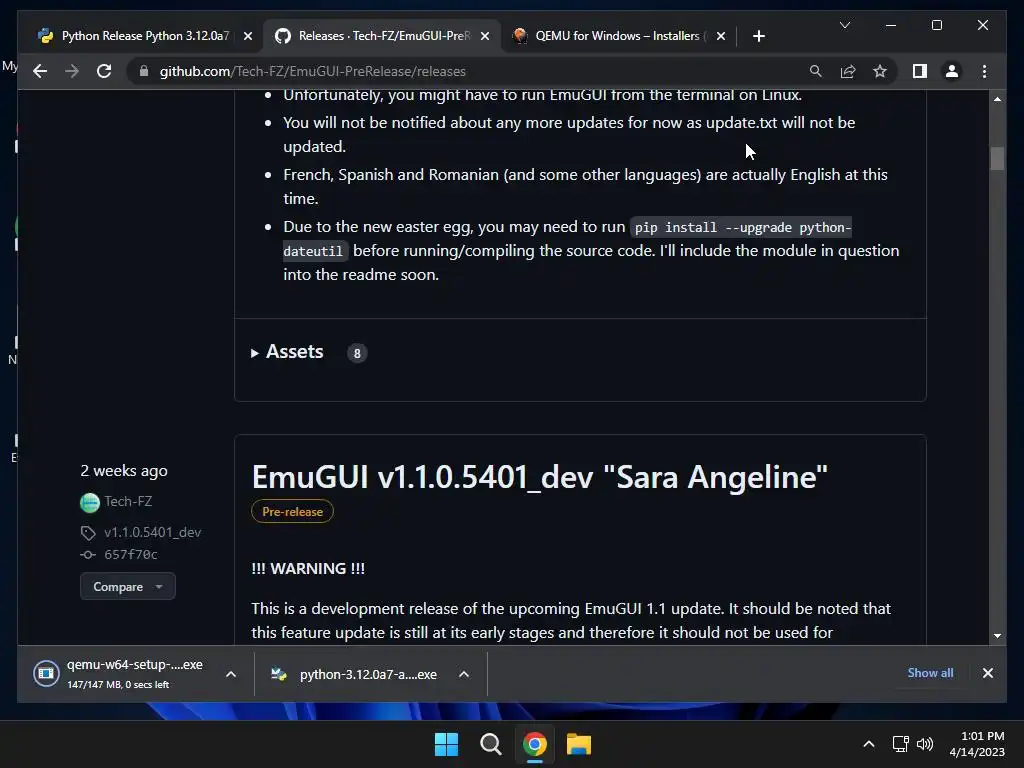Open the EmuGUI v1.1.0.5401_dev release title
Image resolution: width=1024 pixels, height=768 pixels.
pos(539,477)
